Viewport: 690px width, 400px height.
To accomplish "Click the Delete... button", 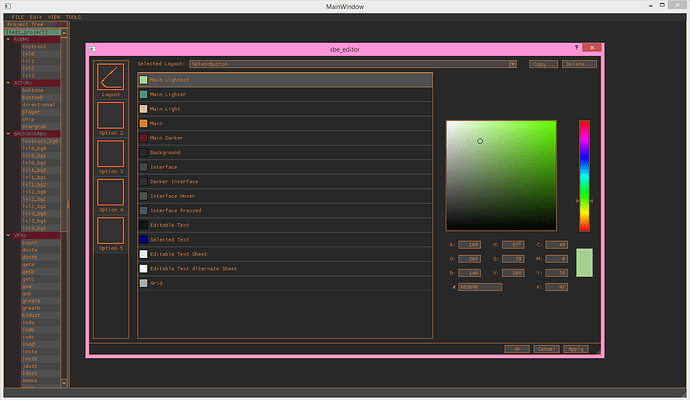I will pos(579,64).
